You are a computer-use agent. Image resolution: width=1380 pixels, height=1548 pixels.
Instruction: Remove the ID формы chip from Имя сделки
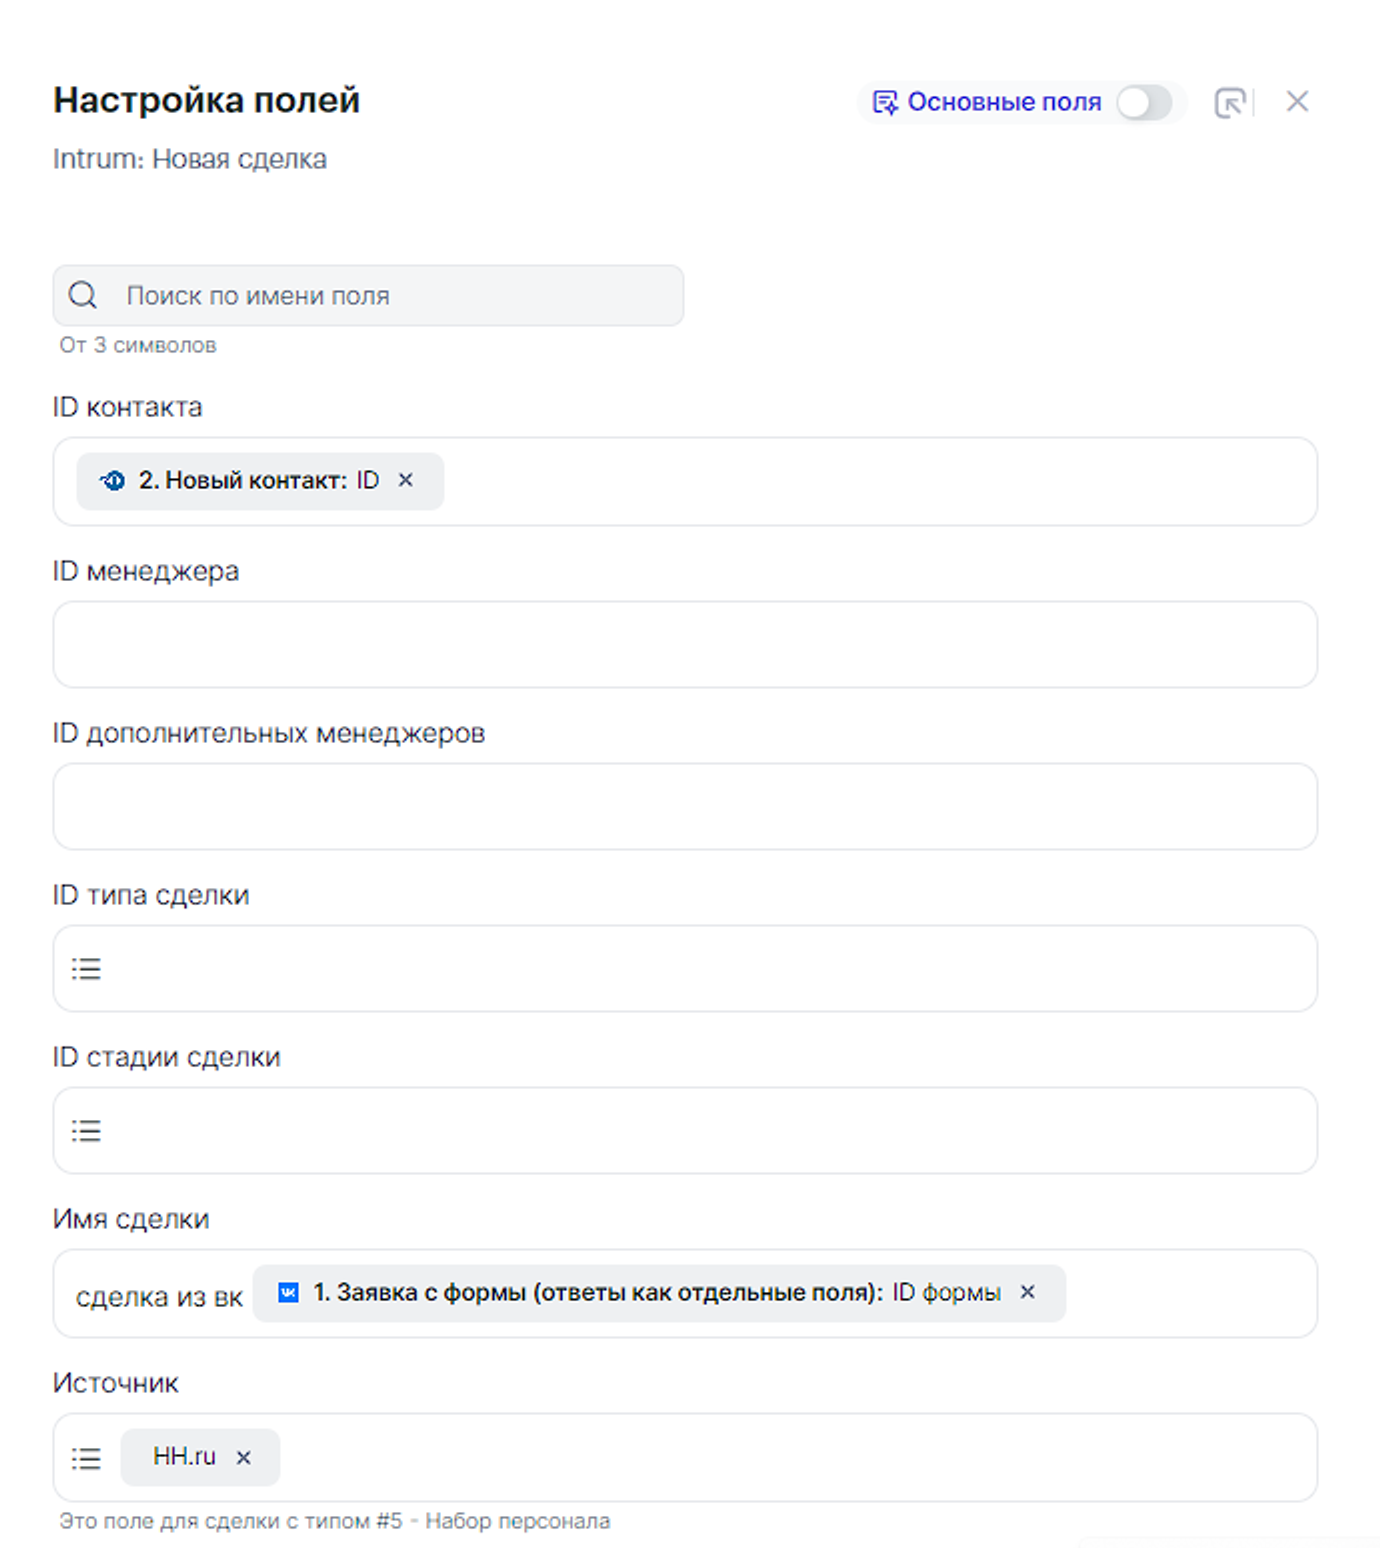click(x=1027, y=1292)
